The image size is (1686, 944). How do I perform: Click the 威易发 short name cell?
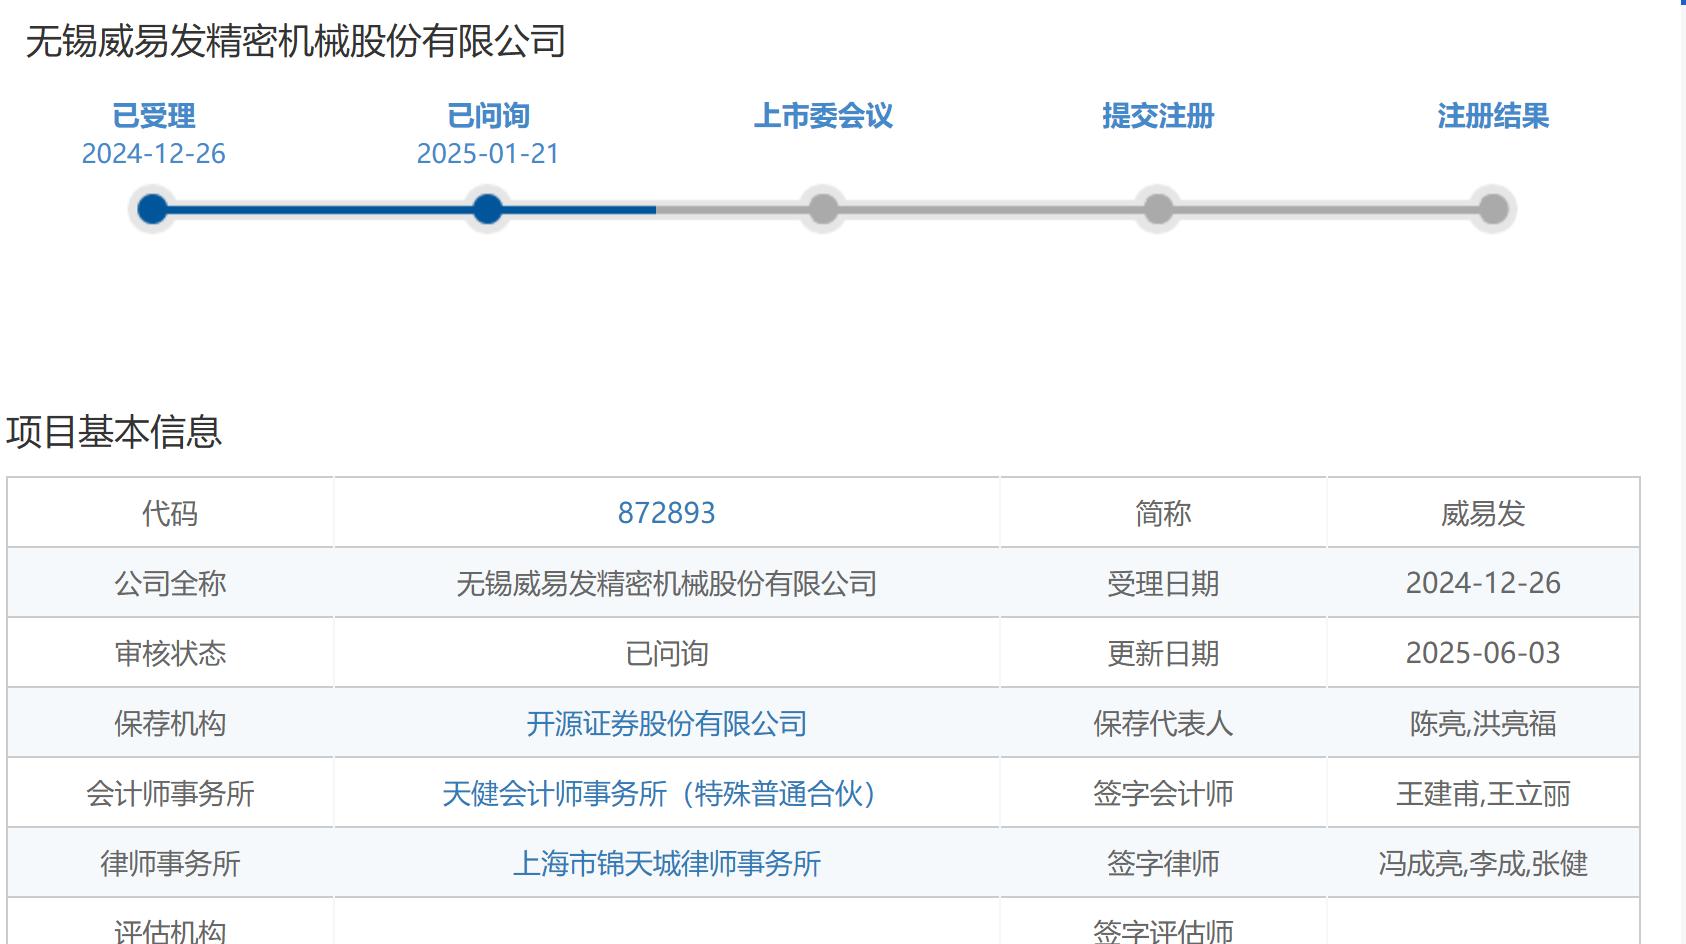1483,513
